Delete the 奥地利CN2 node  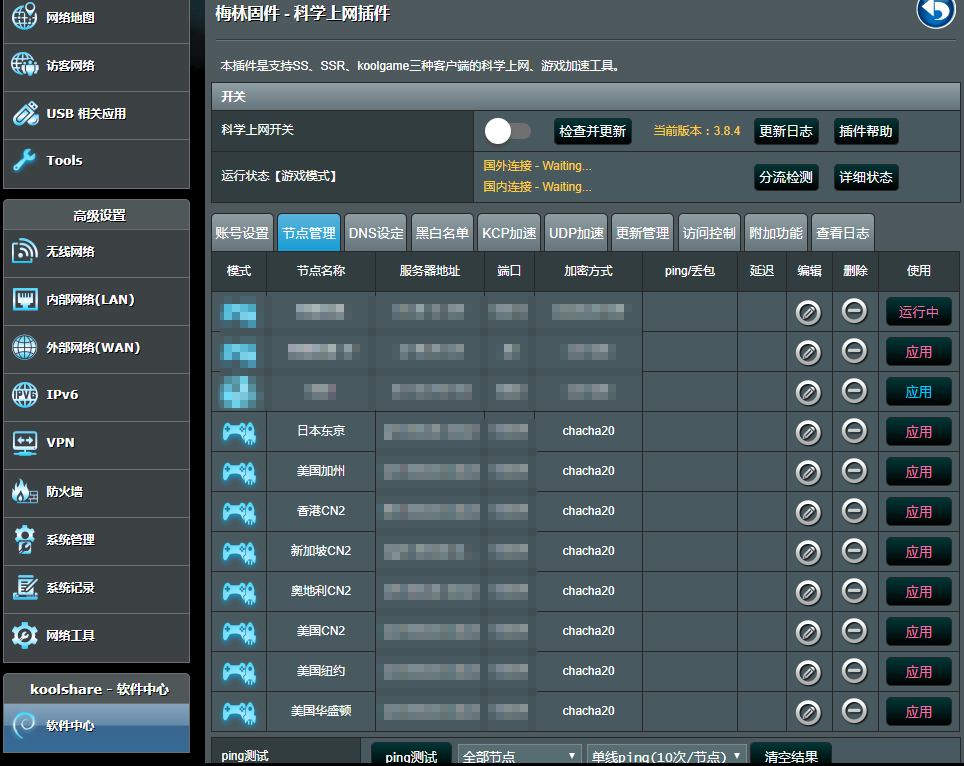pos(854,590)
